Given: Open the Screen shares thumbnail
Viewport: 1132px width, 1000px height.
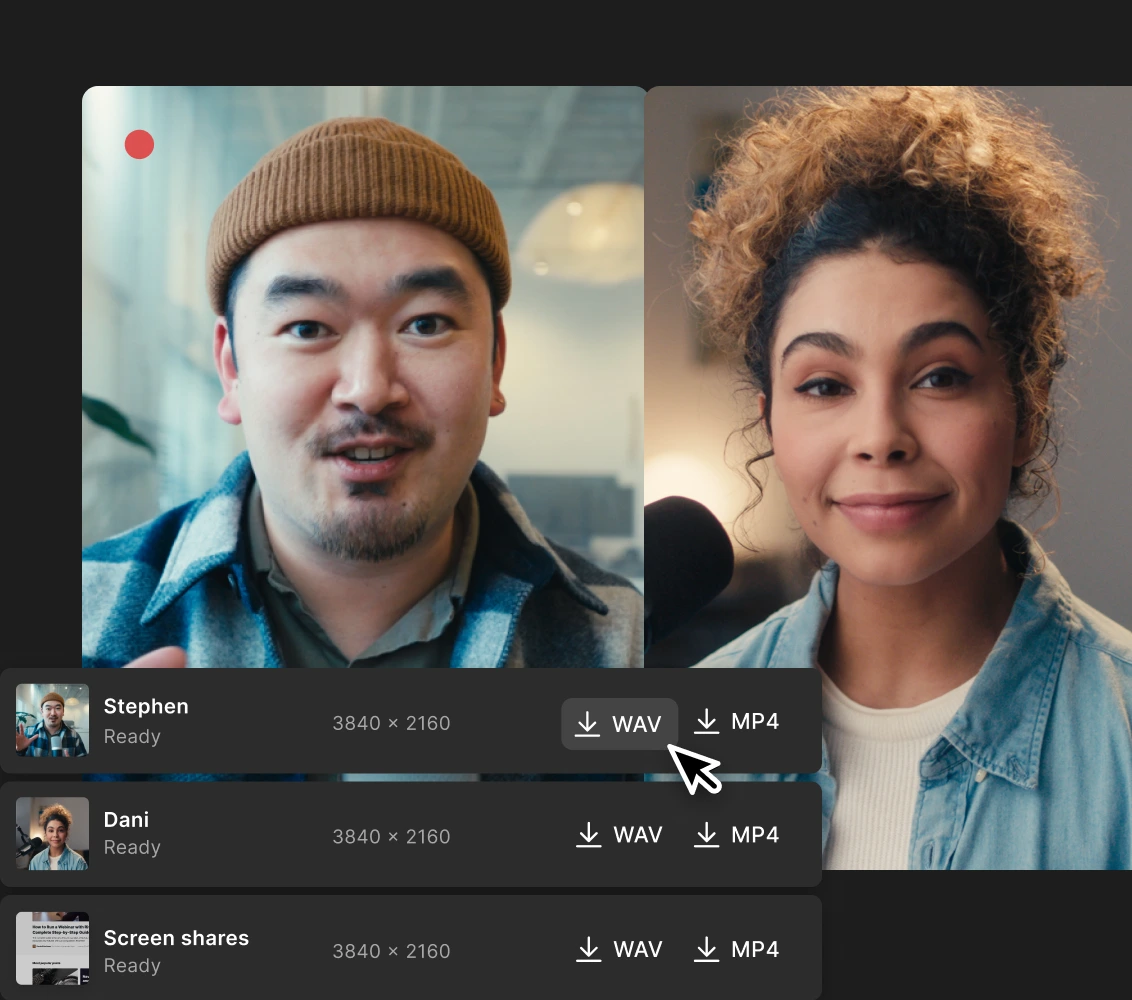Looking at the screenshot, I should [x=53, y=948].
